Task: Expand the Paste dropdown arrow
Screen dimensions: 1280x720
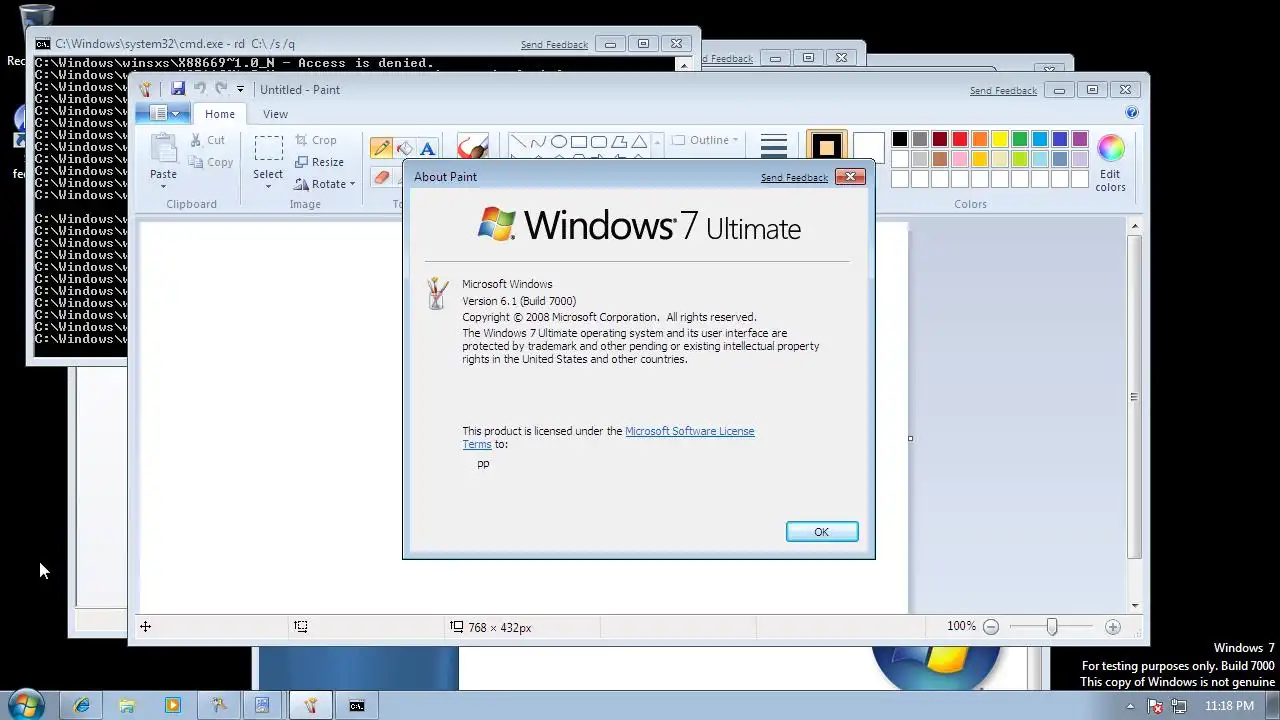Action: pyautogui.click(x=164, y=187)
